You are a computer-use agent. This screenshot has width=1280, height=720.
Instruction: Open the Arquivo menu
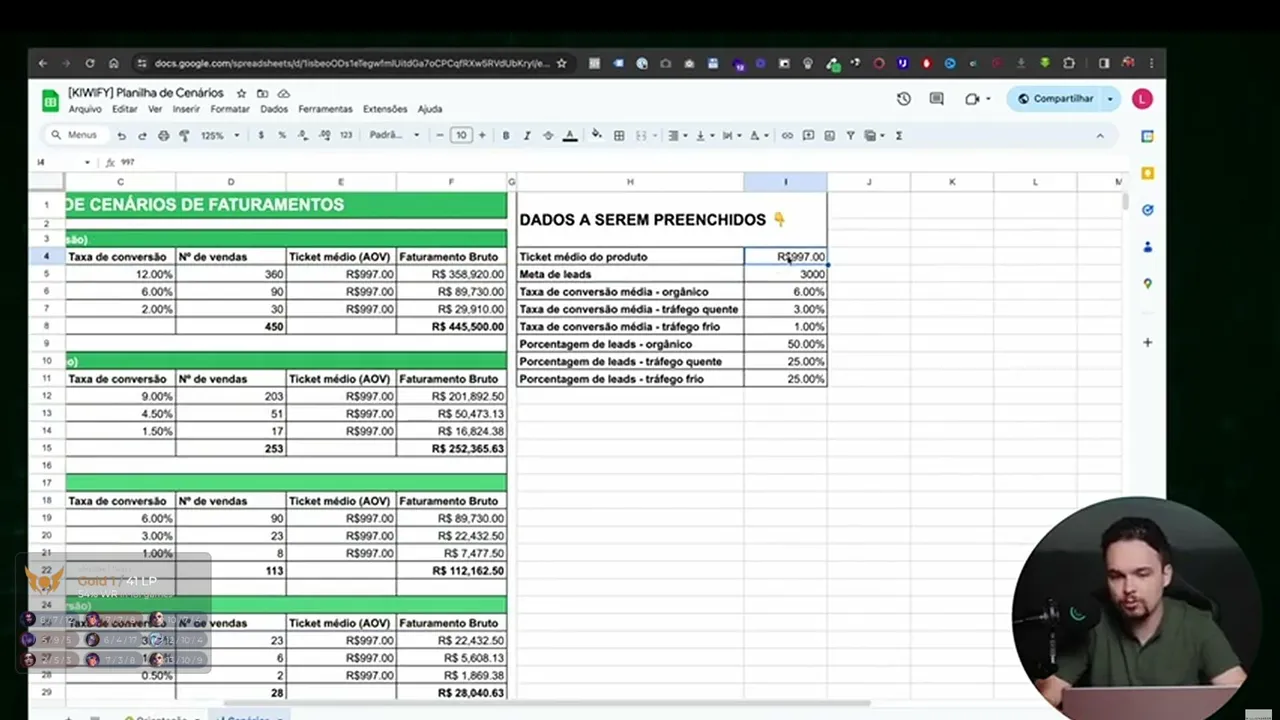point(85,109)
